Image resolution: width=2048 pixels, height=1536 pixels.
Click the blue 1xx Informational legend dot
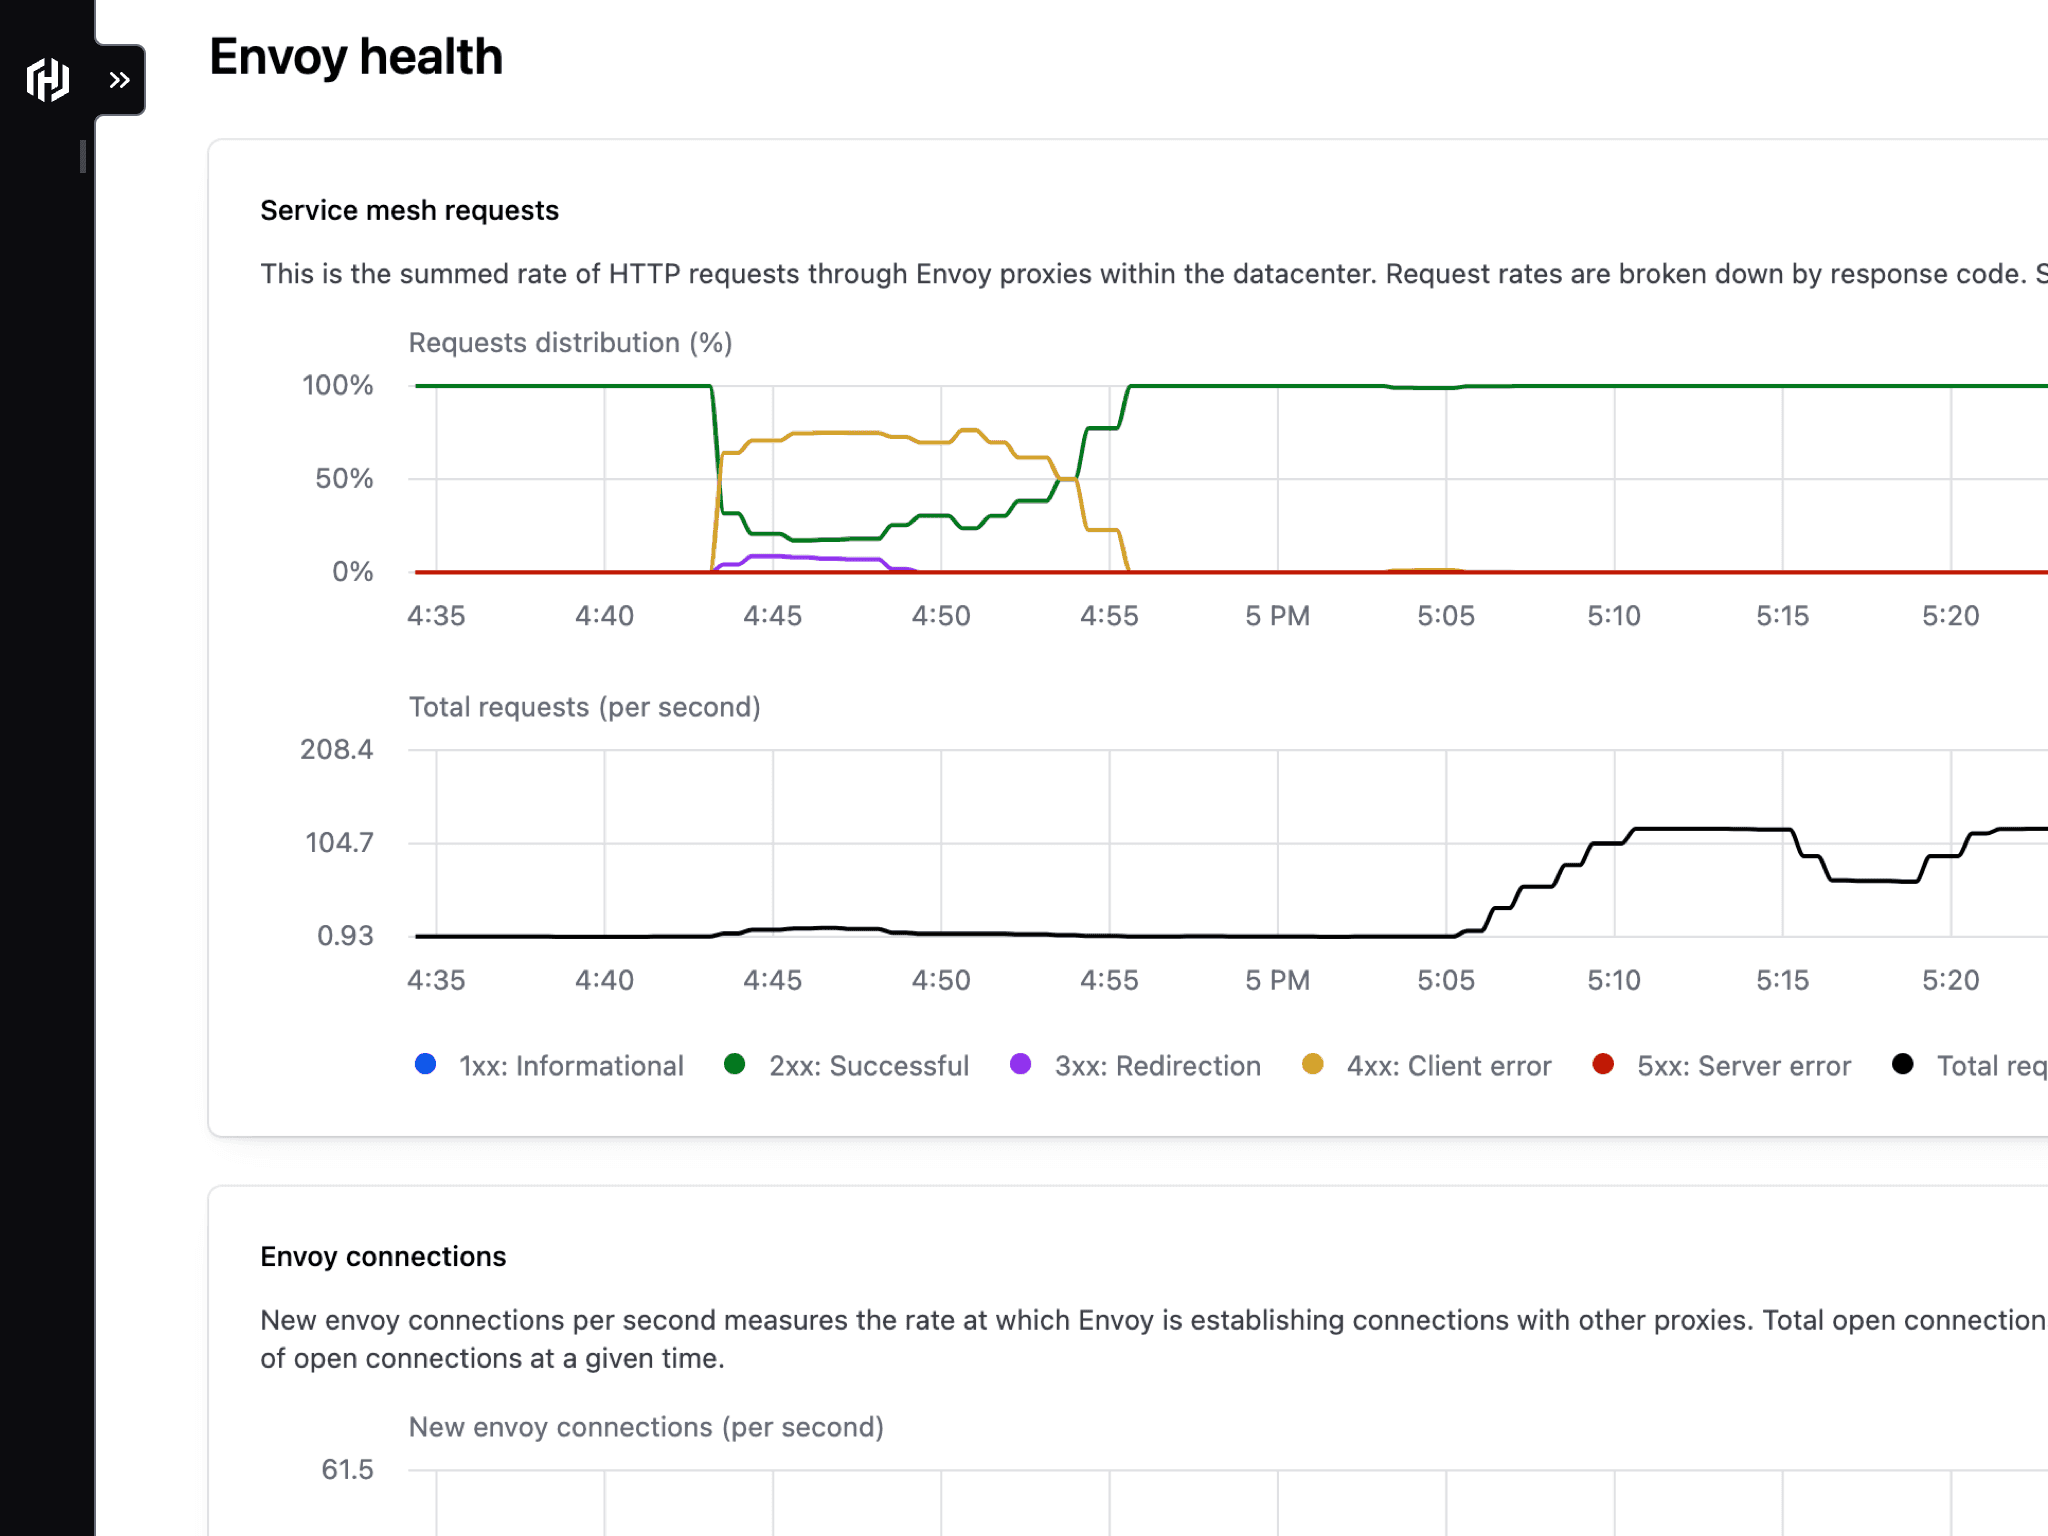point(425,1064)
